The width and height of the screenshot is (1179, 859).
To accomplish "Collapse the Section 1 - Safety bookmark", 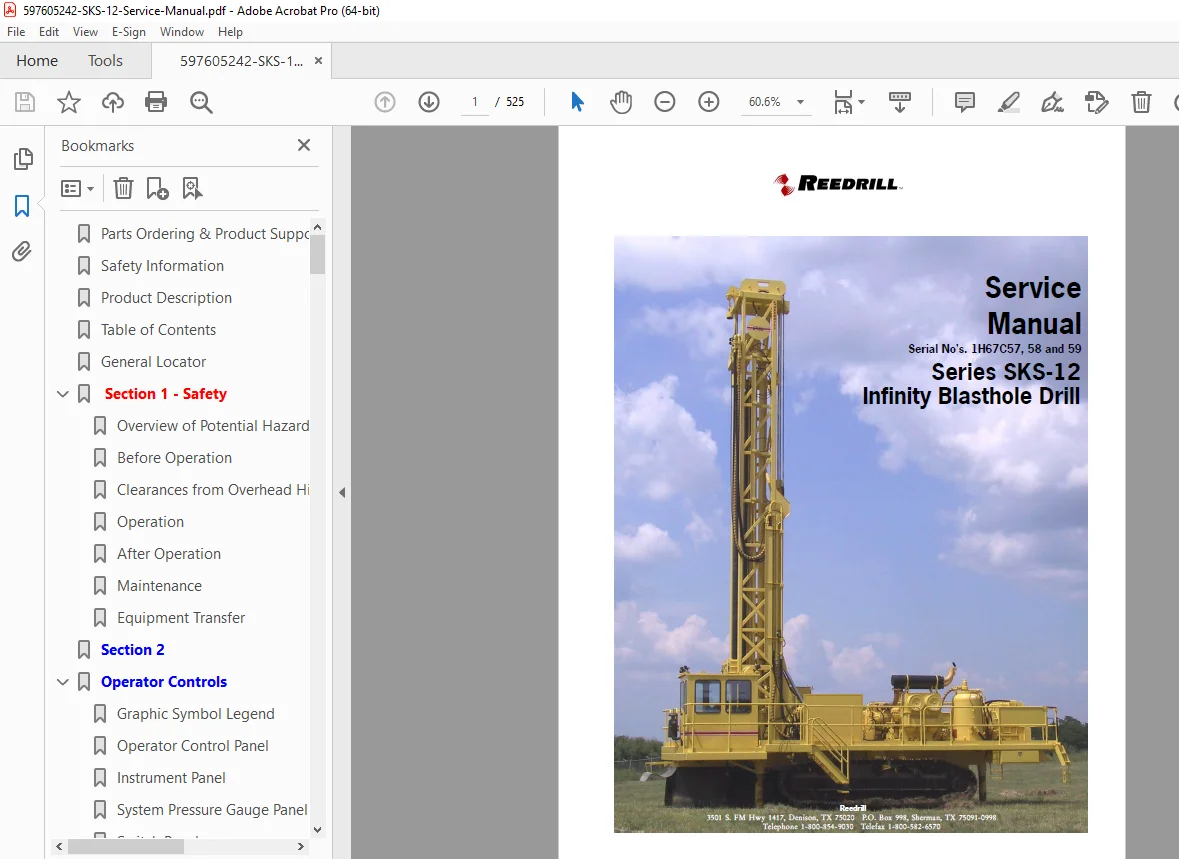I will point(63,393).
